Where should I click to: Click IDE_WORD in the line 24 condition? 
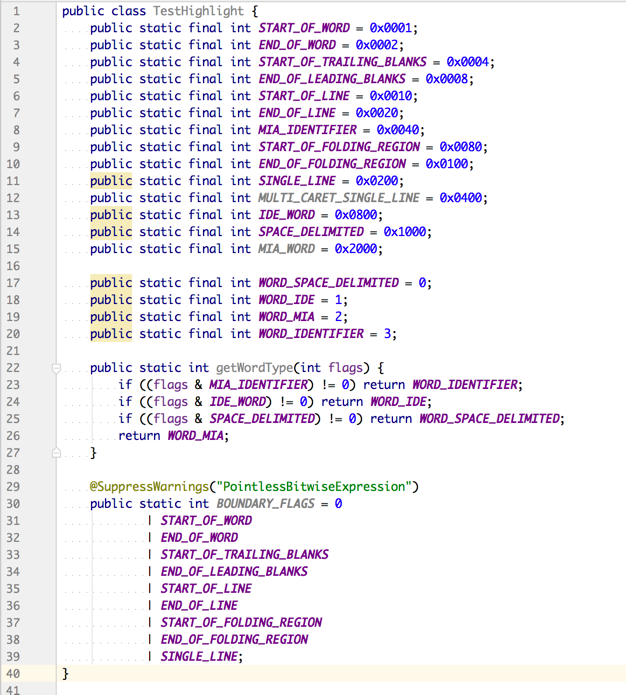[238, 402]
